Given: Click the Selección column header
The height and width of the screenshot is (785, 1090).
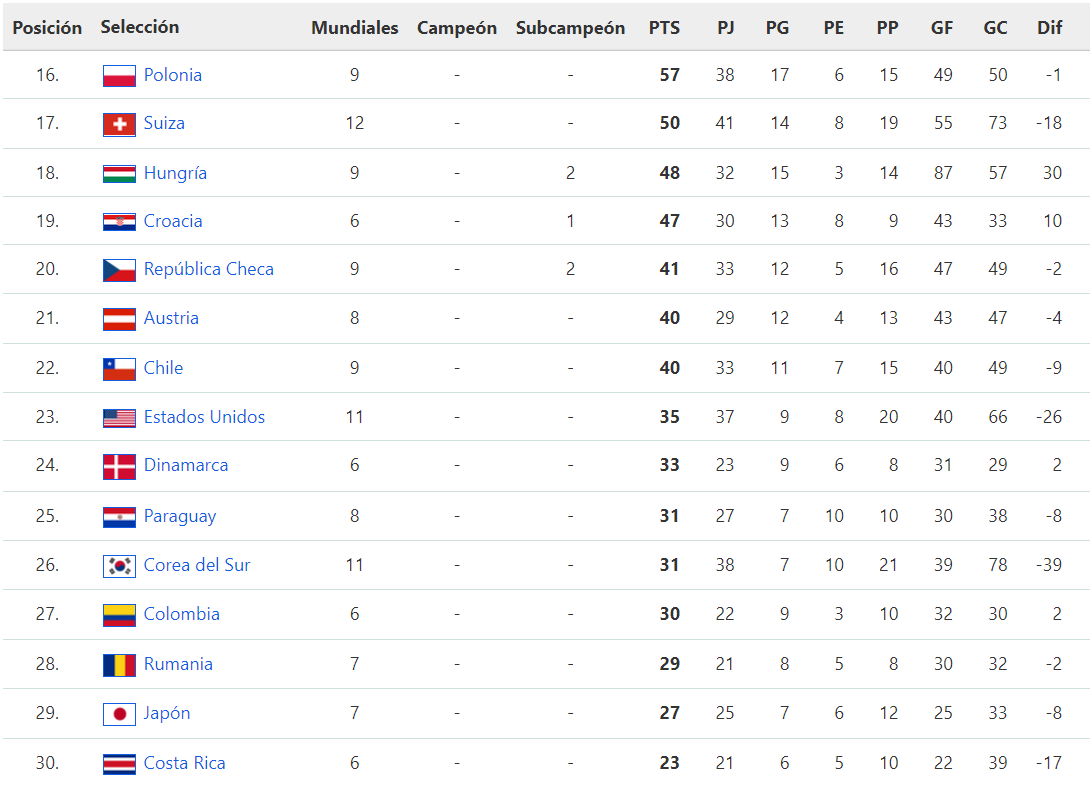Looking at the screenshot, I should click(140, 27).
